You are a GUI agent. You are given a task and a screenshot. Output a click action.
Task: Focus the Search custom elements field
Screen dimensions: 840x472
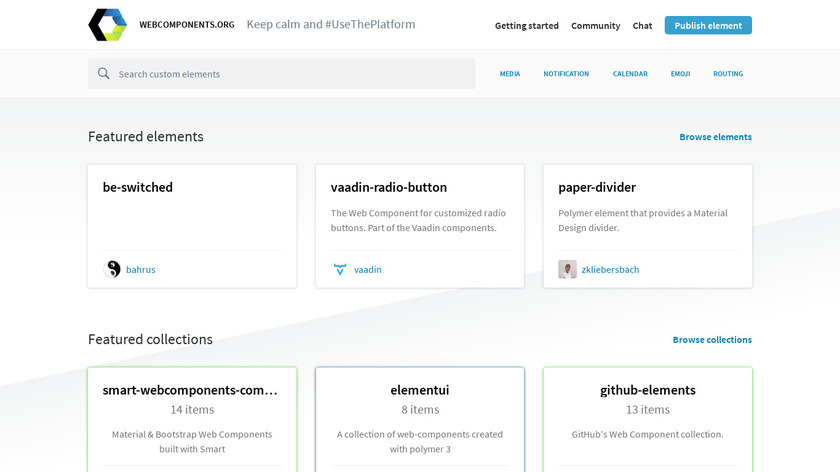click(281, 74)
